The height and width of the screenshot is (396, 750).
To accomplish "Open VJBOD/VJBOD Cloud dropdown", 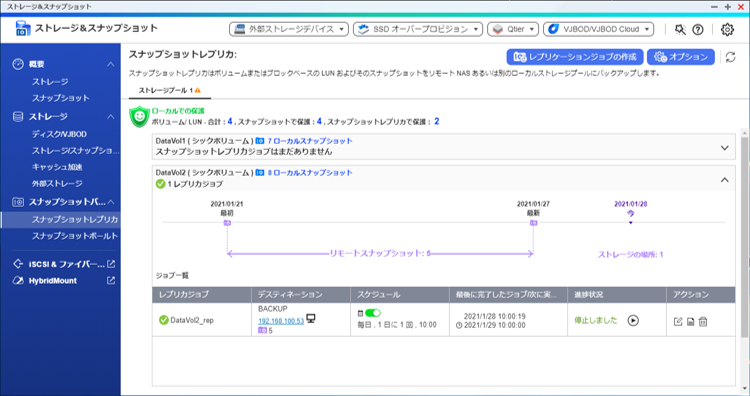I will [x=598, y=29].
